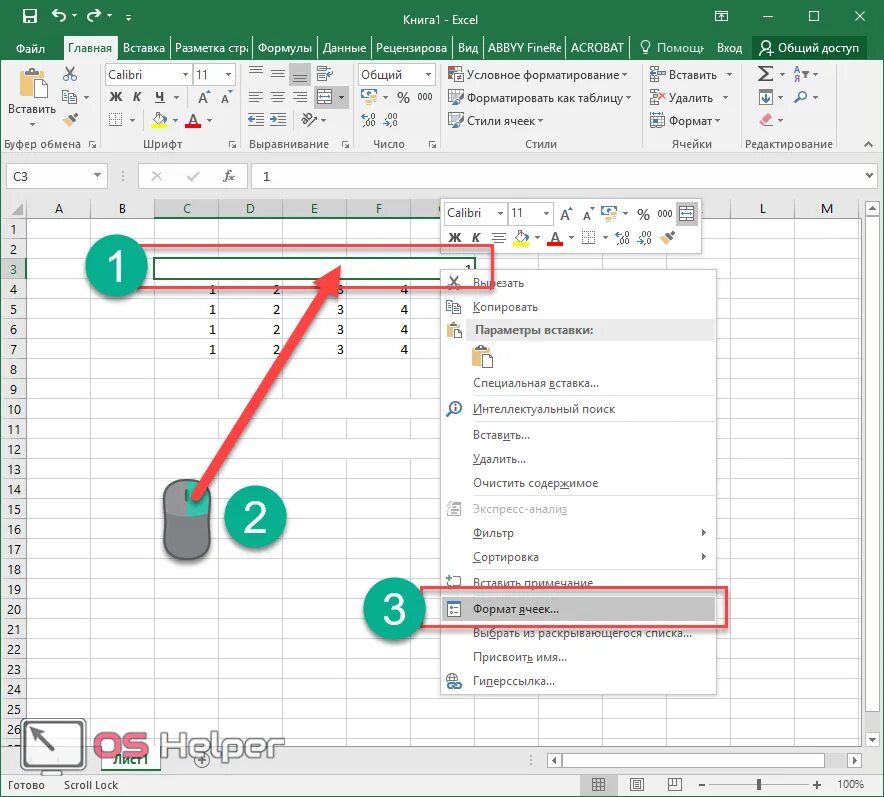Image resolution: width=884 pixels, height=797 pixels.
Task: Switch to Page Layout view in the status bar
Action: coord(637,784)
